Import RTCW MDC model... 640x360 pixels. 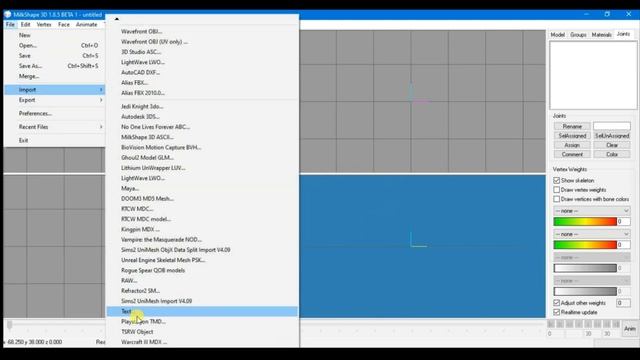[x=202, y=219]
